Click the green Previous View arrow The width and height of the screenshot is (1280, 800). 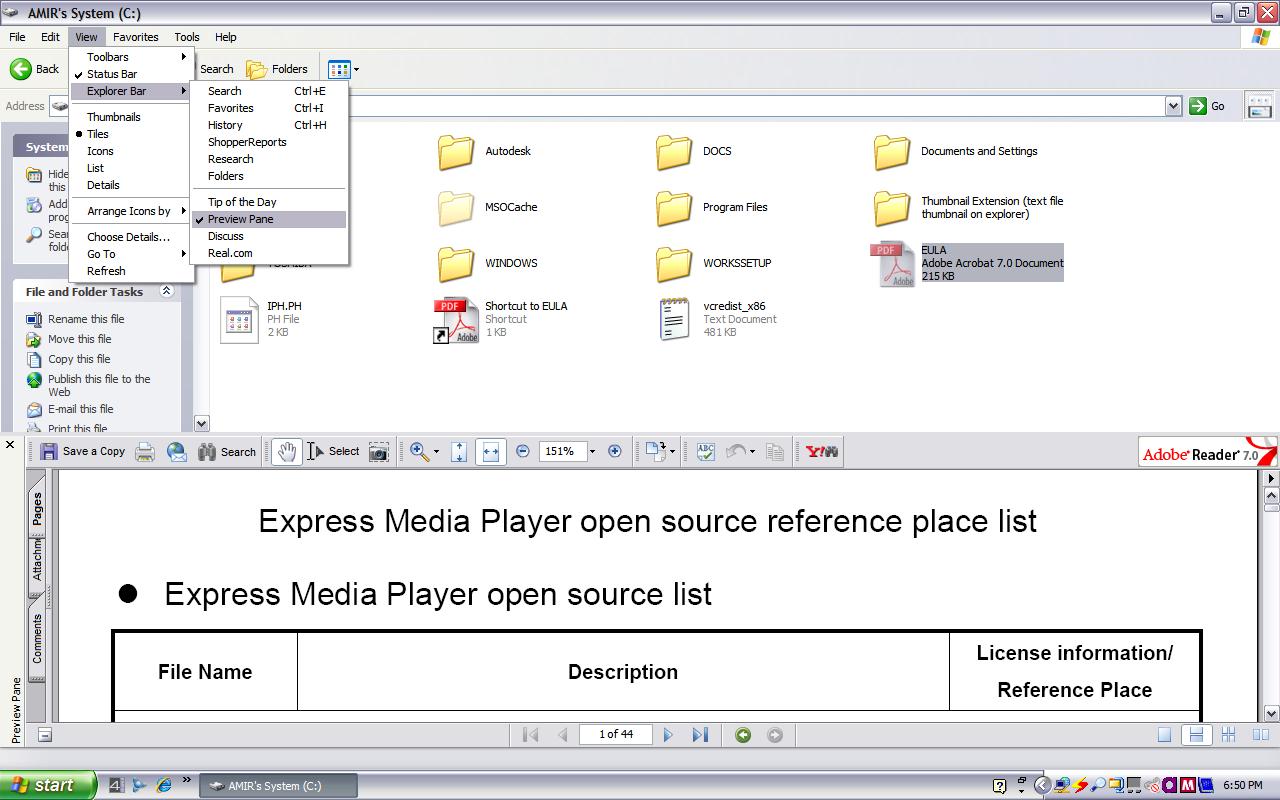[x=743, y=735]
